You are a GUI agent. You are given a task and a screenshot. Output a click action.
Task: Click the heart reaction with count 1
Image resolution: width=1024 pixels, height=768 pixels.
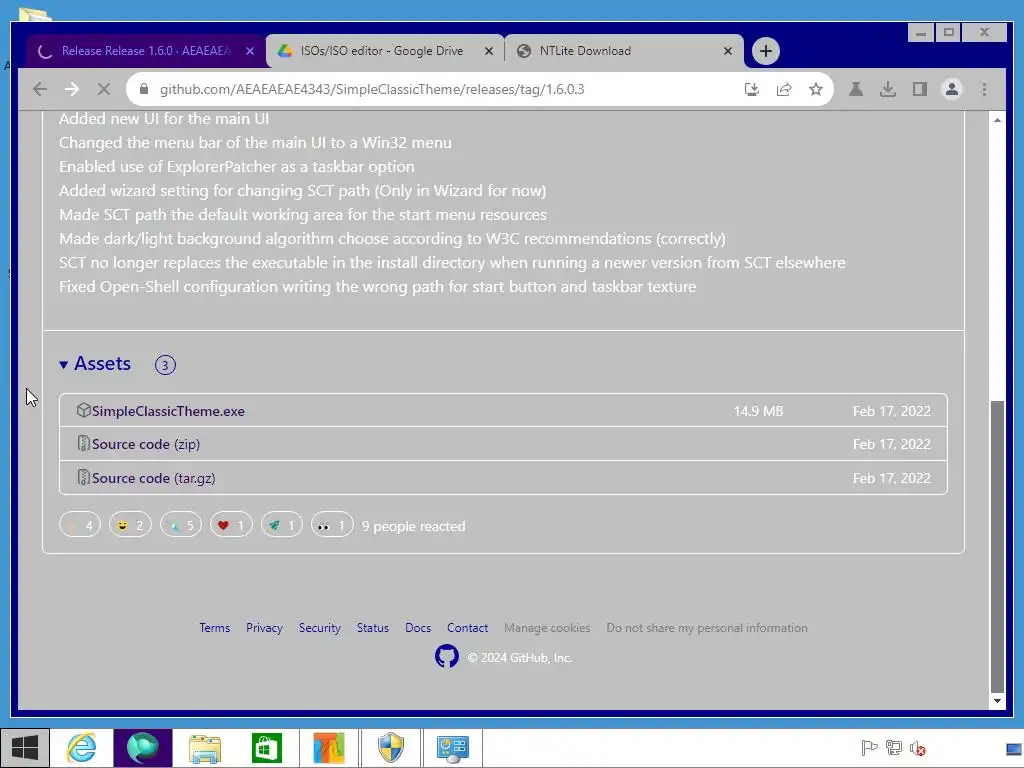[231, 524]
